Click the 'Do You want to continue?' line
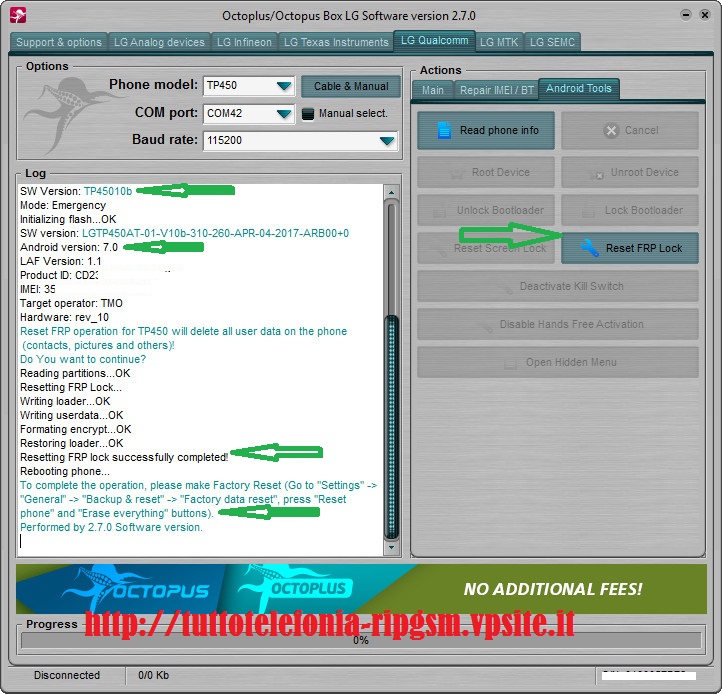 (x=83, y=359)
